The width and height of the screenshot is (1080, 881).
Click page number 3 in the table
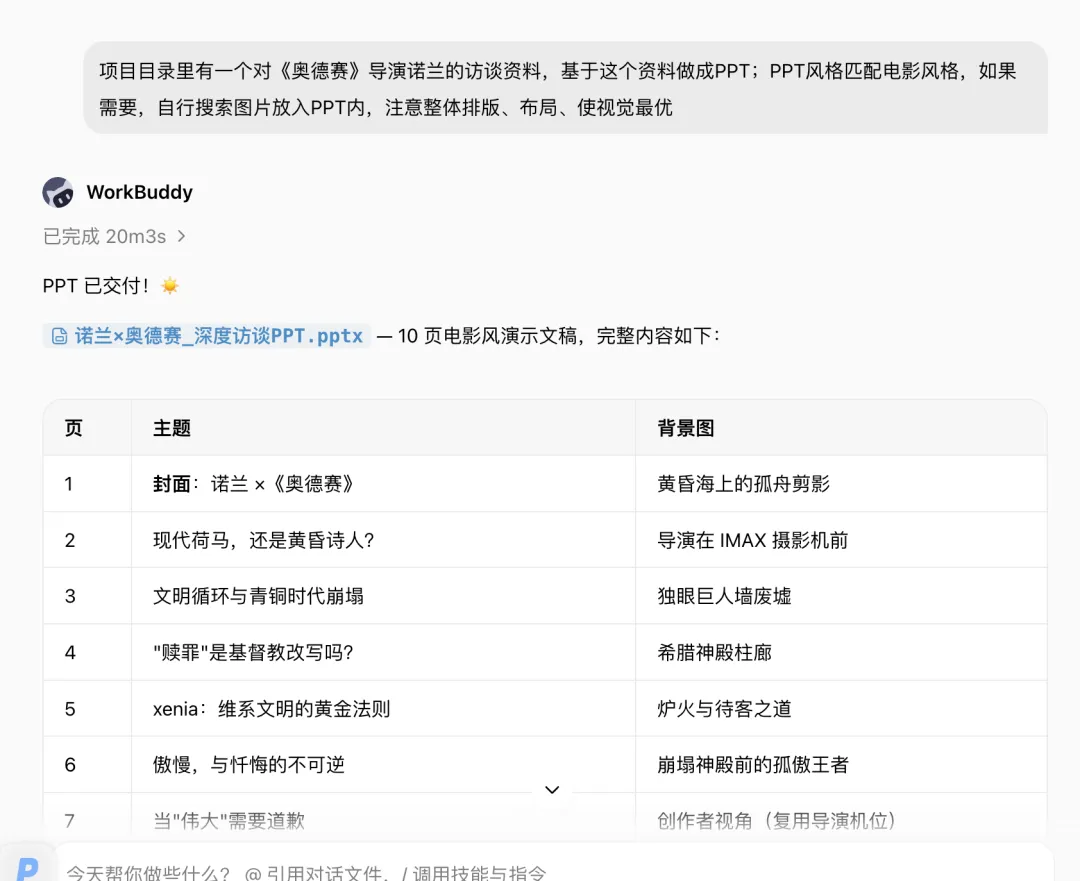pos(70,597)
